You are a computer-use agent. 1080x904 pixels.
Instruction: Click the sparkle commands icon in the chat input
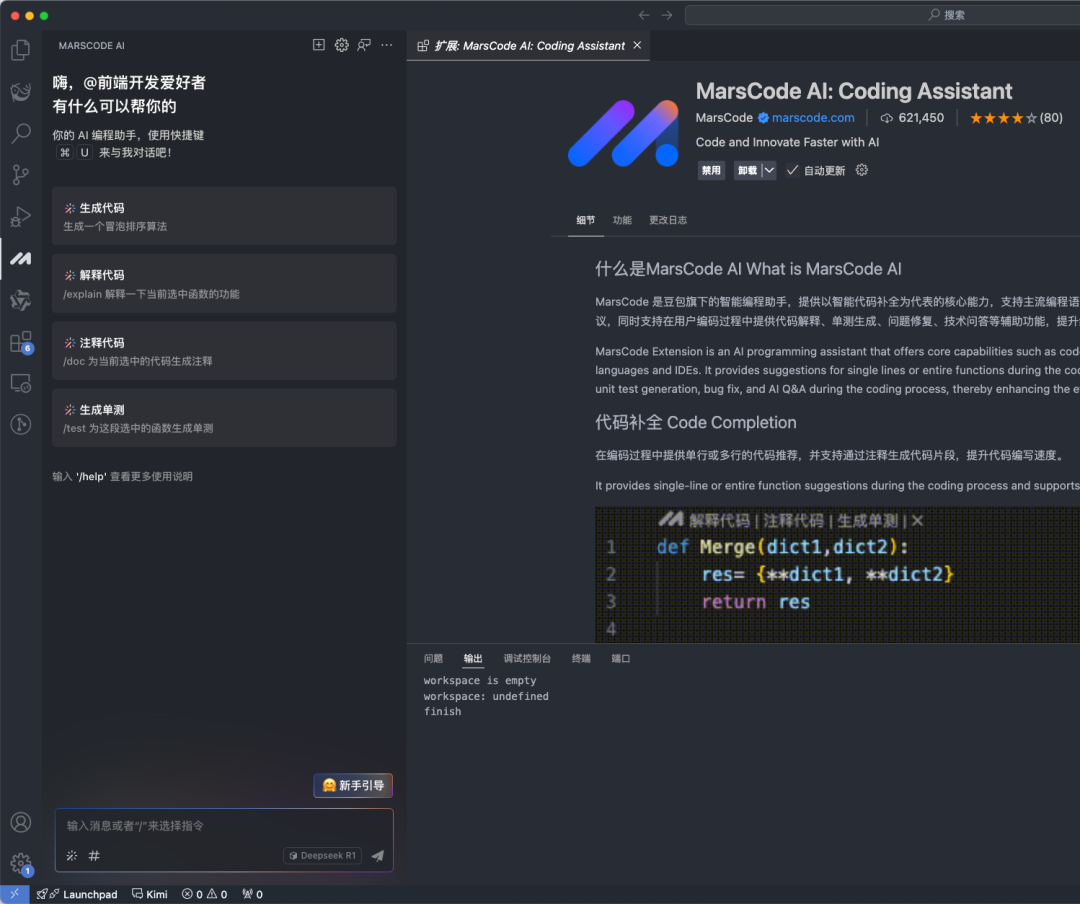[x=72, y=856]
